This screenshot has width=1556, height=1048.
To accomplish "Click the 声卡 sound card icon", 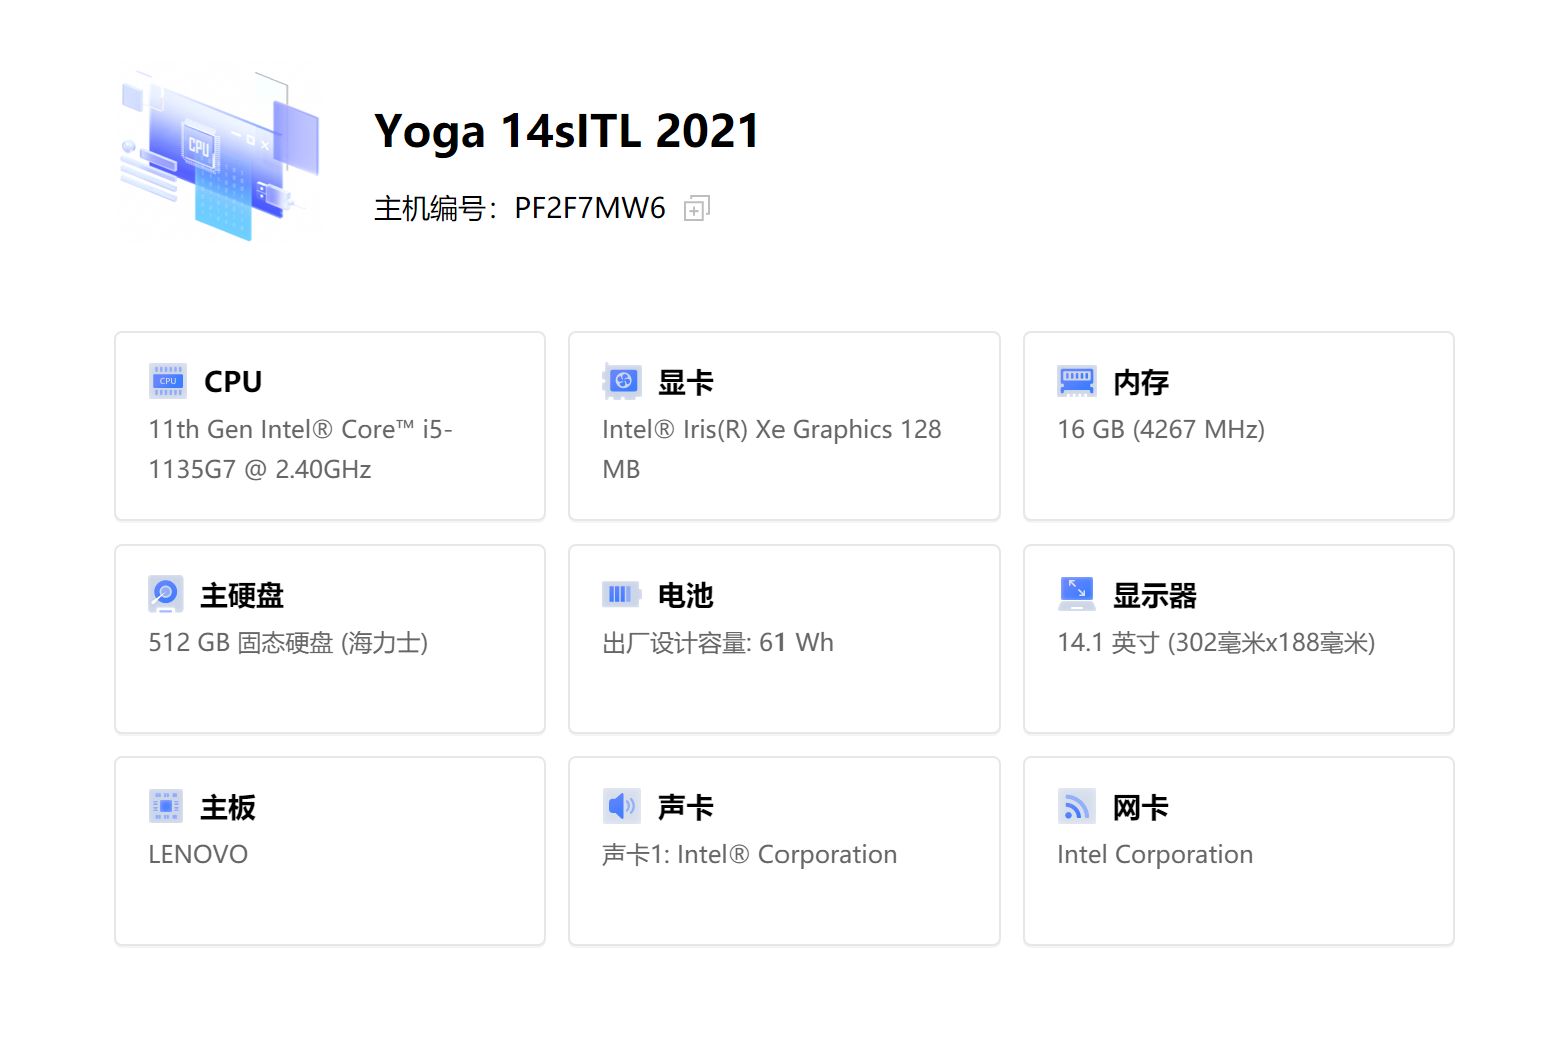I will pos(621,806).
